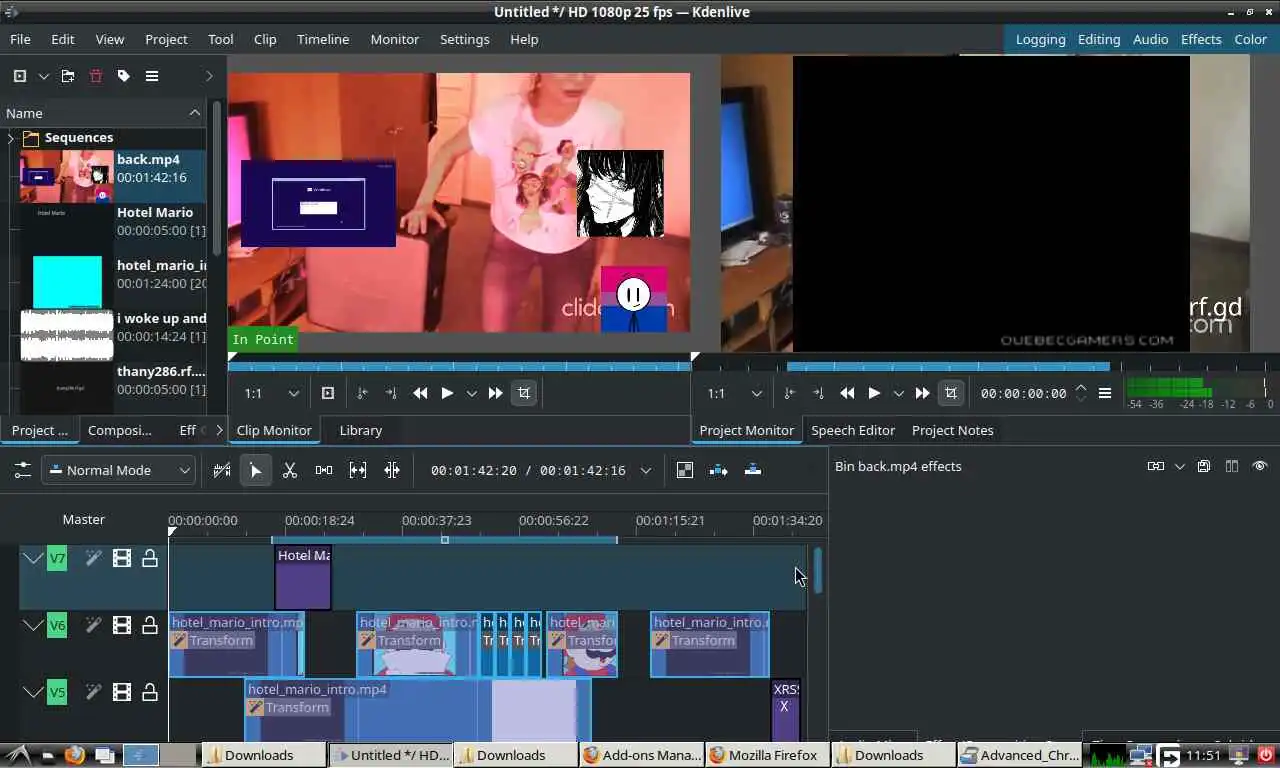Open the Clip menu
The image size is (1280, 768).
pyautogui.click(x=265, y=39)
